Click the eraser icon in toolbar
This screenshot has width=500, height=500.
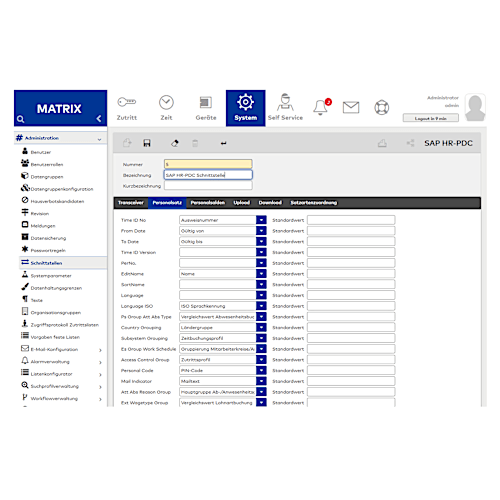coord(175,143)
